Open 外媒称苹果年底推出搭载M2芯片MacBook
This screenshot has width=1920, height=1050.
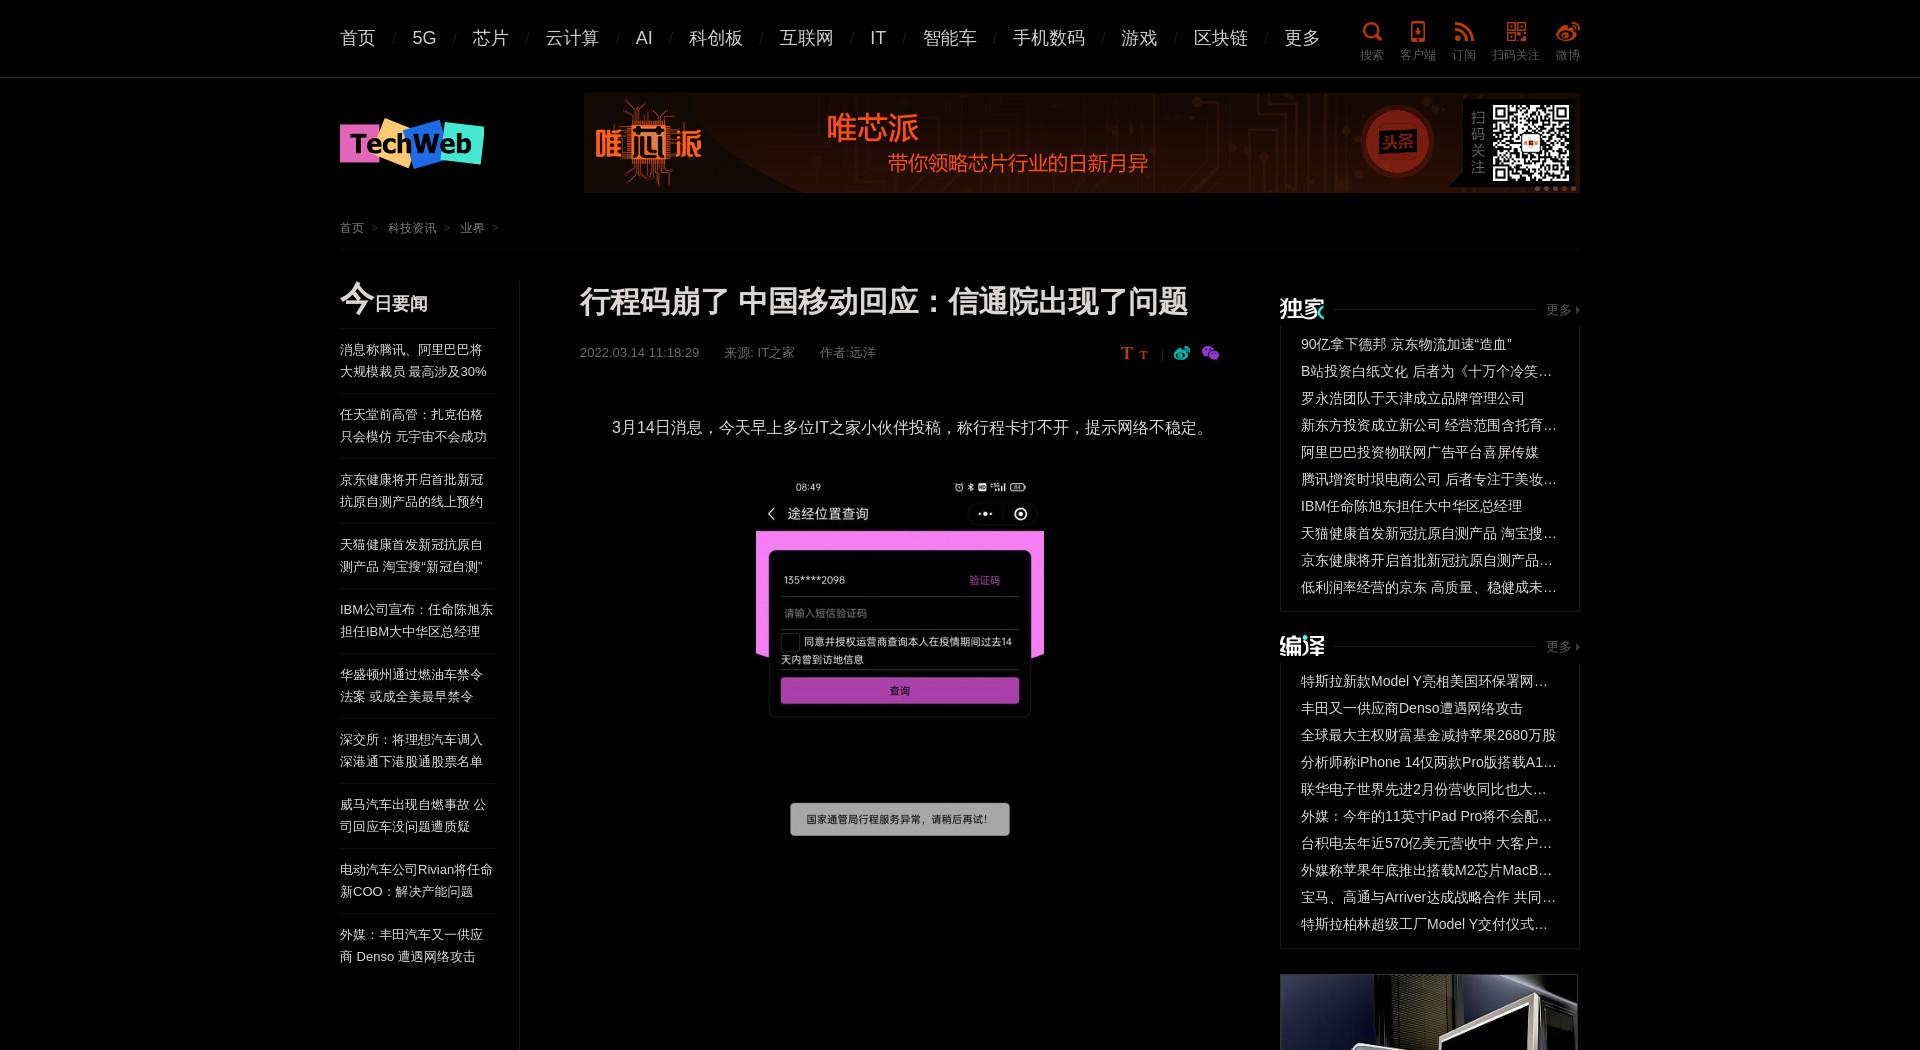tap(1426, 870)
